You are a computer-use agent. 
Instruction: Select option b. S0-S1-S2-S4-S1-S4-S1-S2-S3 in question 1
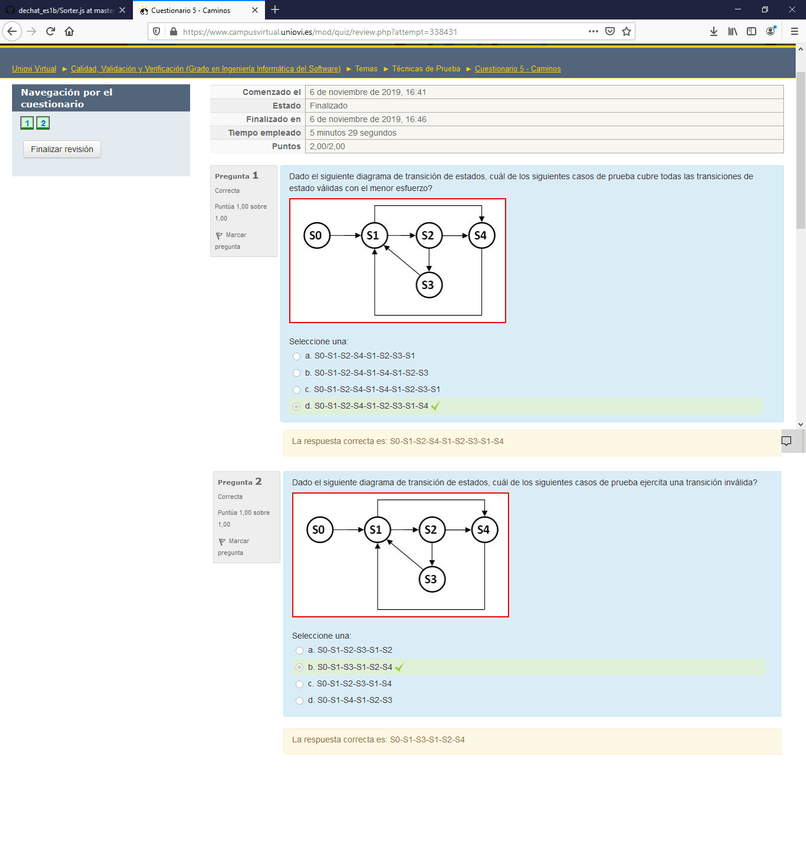click(295, 373)
